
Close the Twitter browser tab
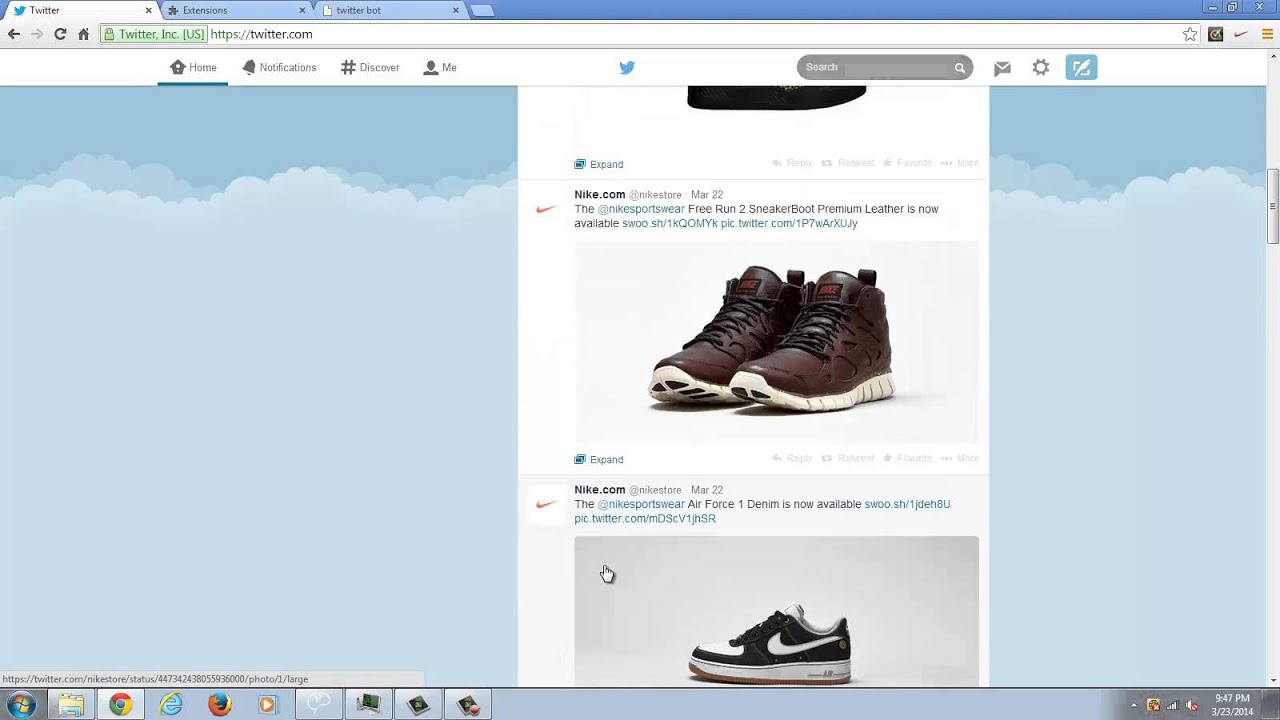point(149,10)
